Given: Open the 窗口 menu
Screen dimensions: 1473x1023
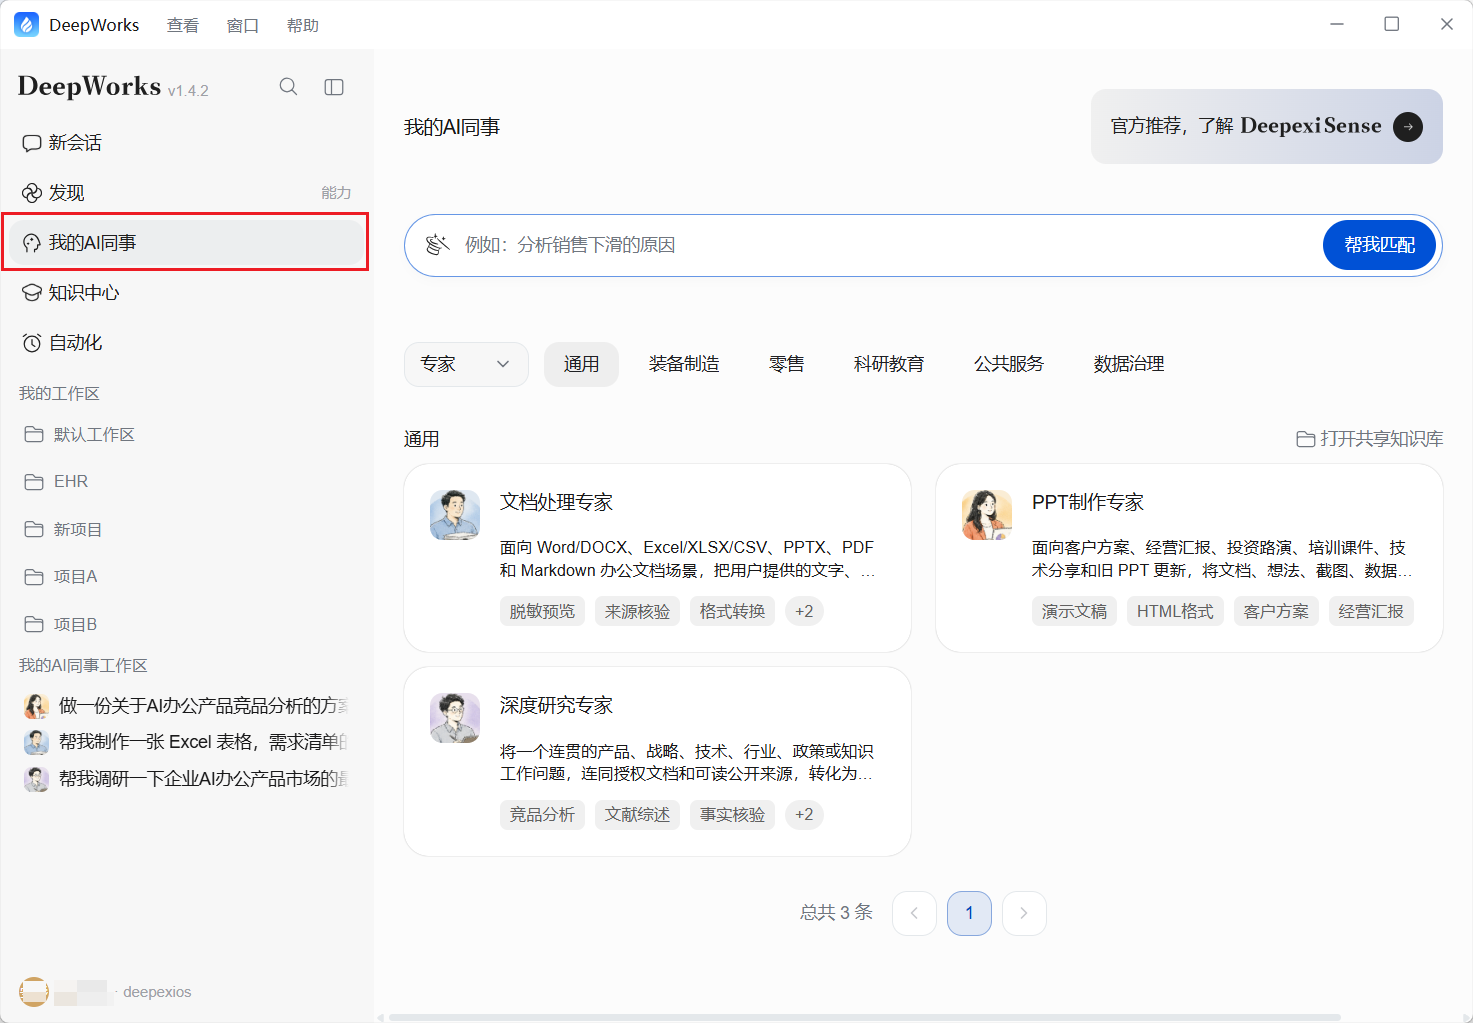Looking at the screenshot, I should 243,26.
